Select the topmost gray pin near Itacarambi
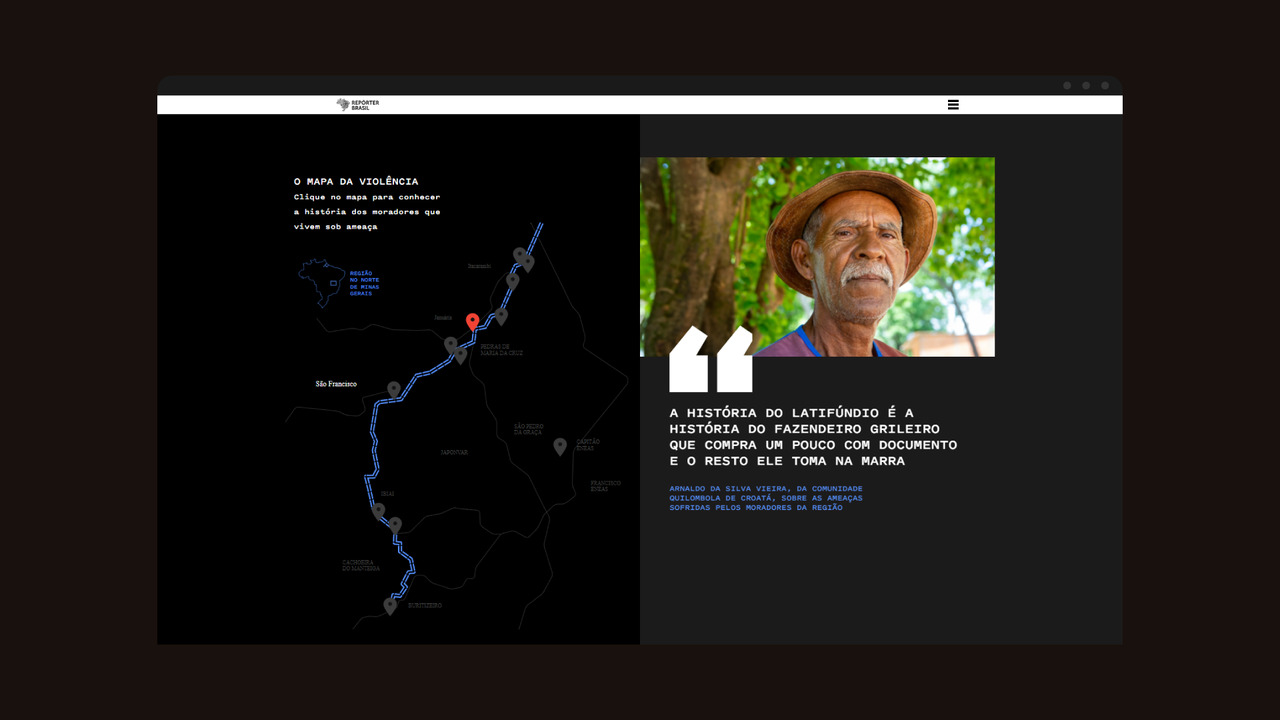The height and width of the screenshot is (720, 1280). pyautogui.click(x=520, y=252)
